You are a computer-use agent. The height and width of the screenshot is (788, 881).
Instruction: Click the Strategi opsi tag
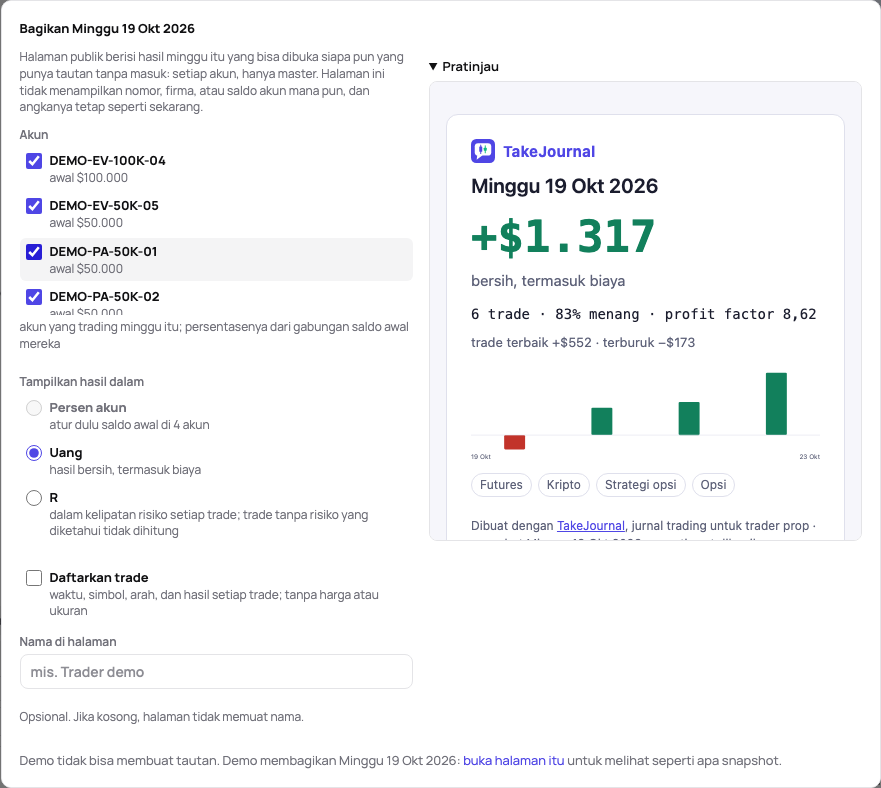[x=641, y=485]
